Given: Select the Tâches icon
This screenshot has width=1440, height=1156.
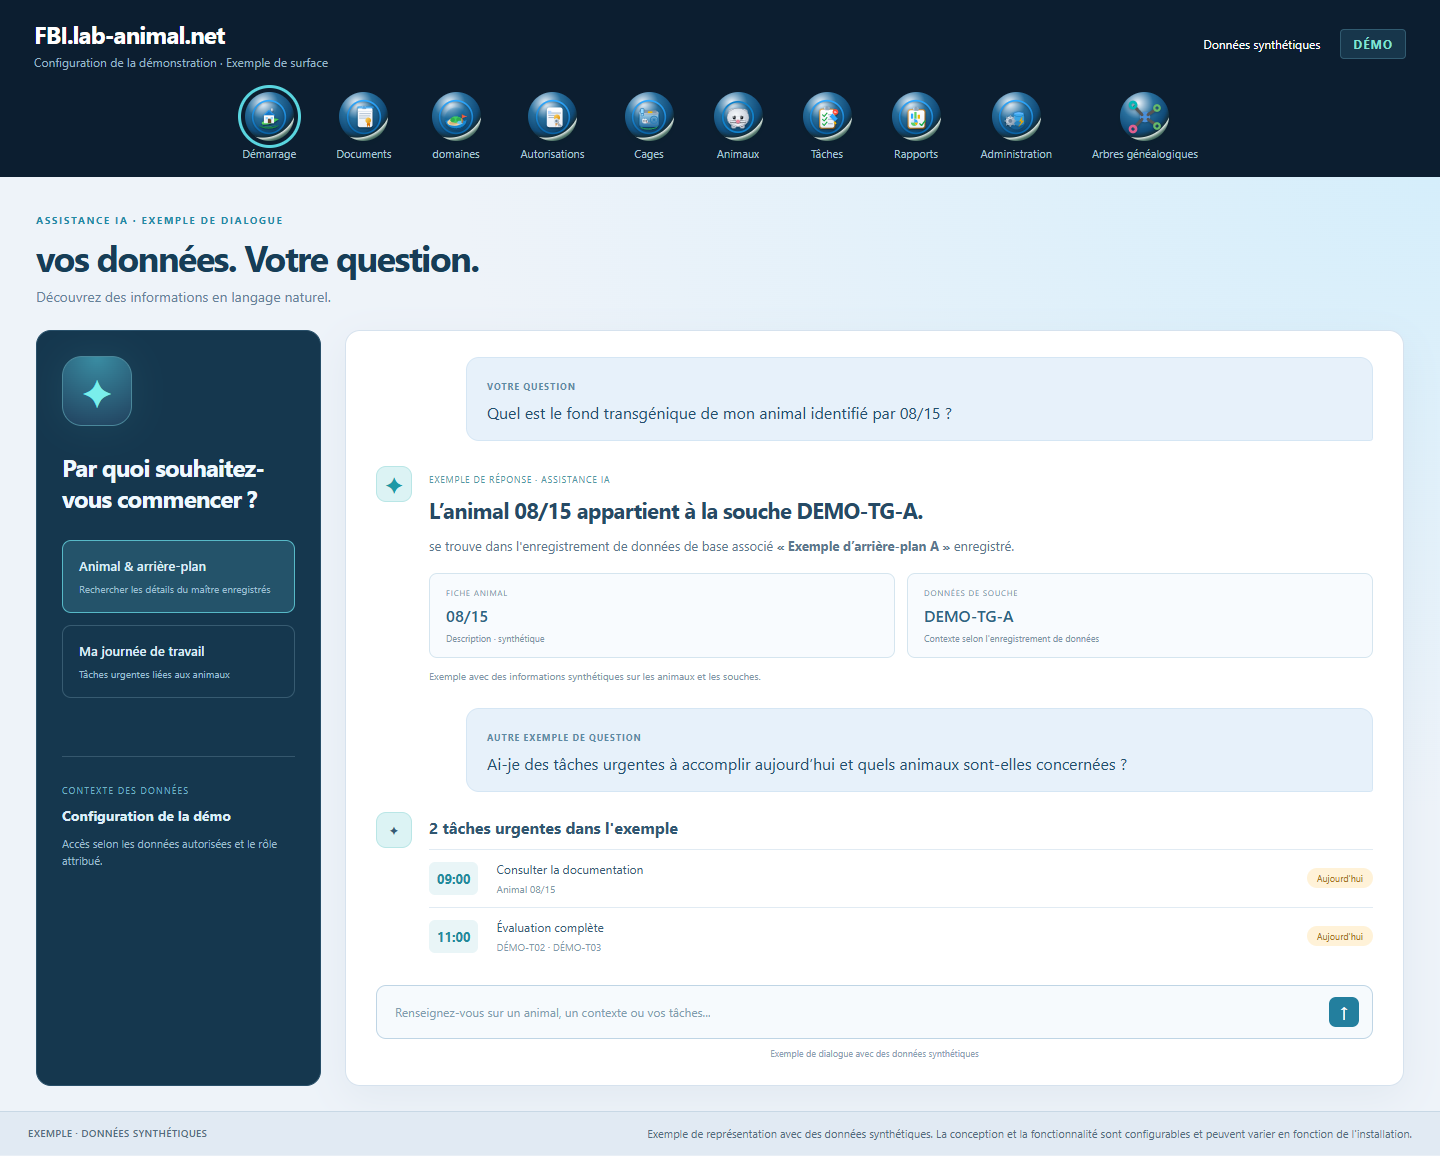Looking at the screenshot, I should [x=827, y=116].
